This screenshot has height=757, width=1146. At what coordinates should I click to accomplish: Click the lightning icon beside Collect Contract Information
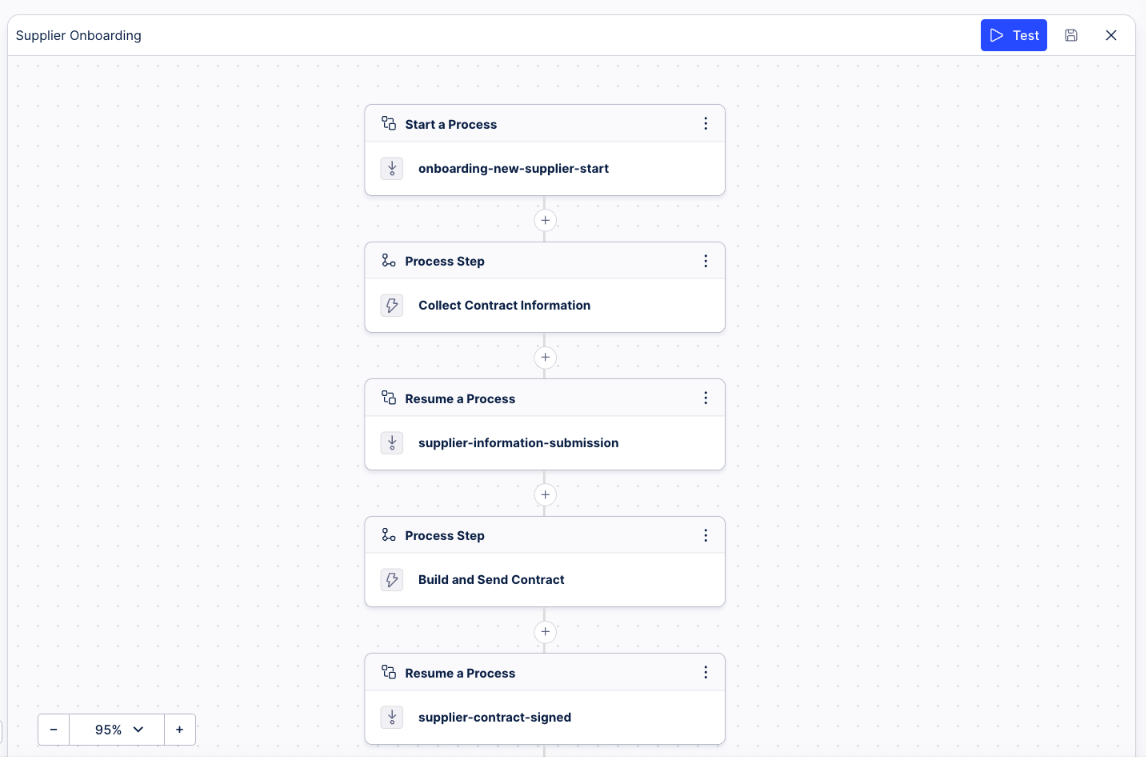point(392,305)
